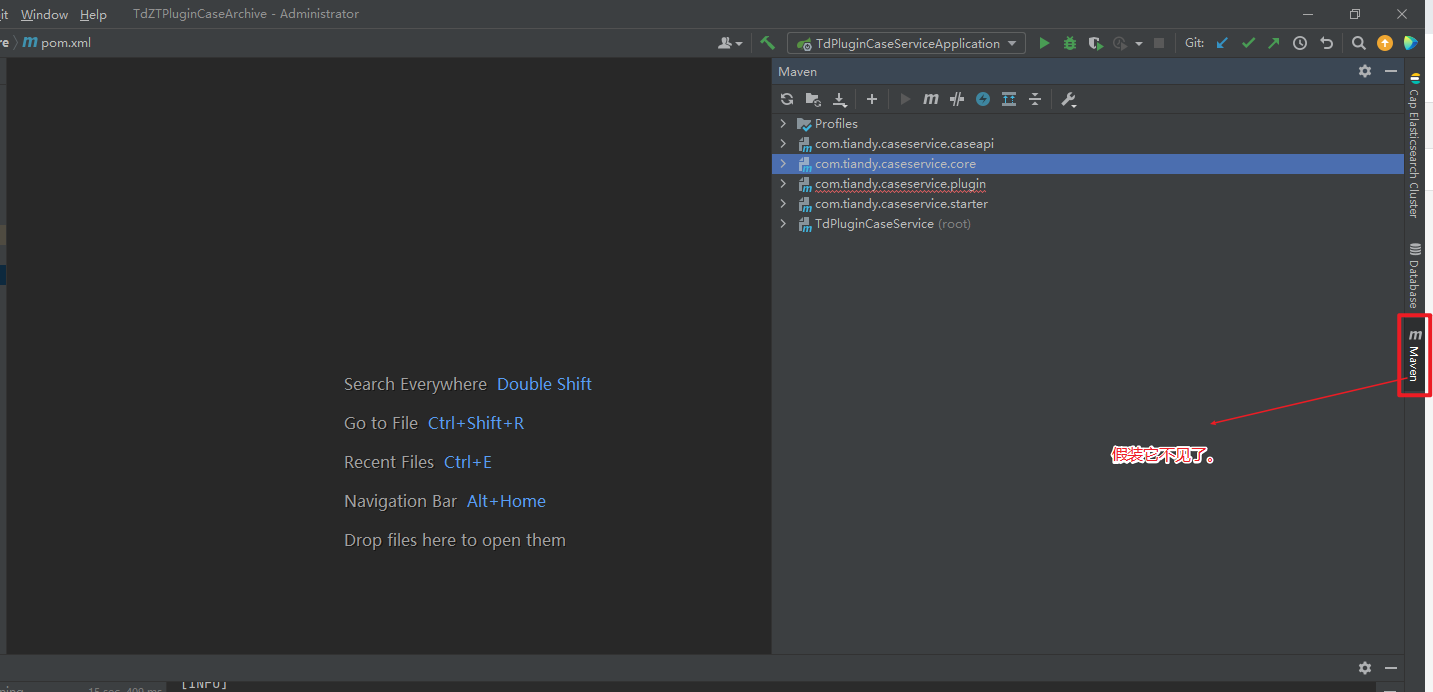Open Cap Elasticsearch Cluster side tab
The width and height of the screenshot is (1433, 692).
1414,145
